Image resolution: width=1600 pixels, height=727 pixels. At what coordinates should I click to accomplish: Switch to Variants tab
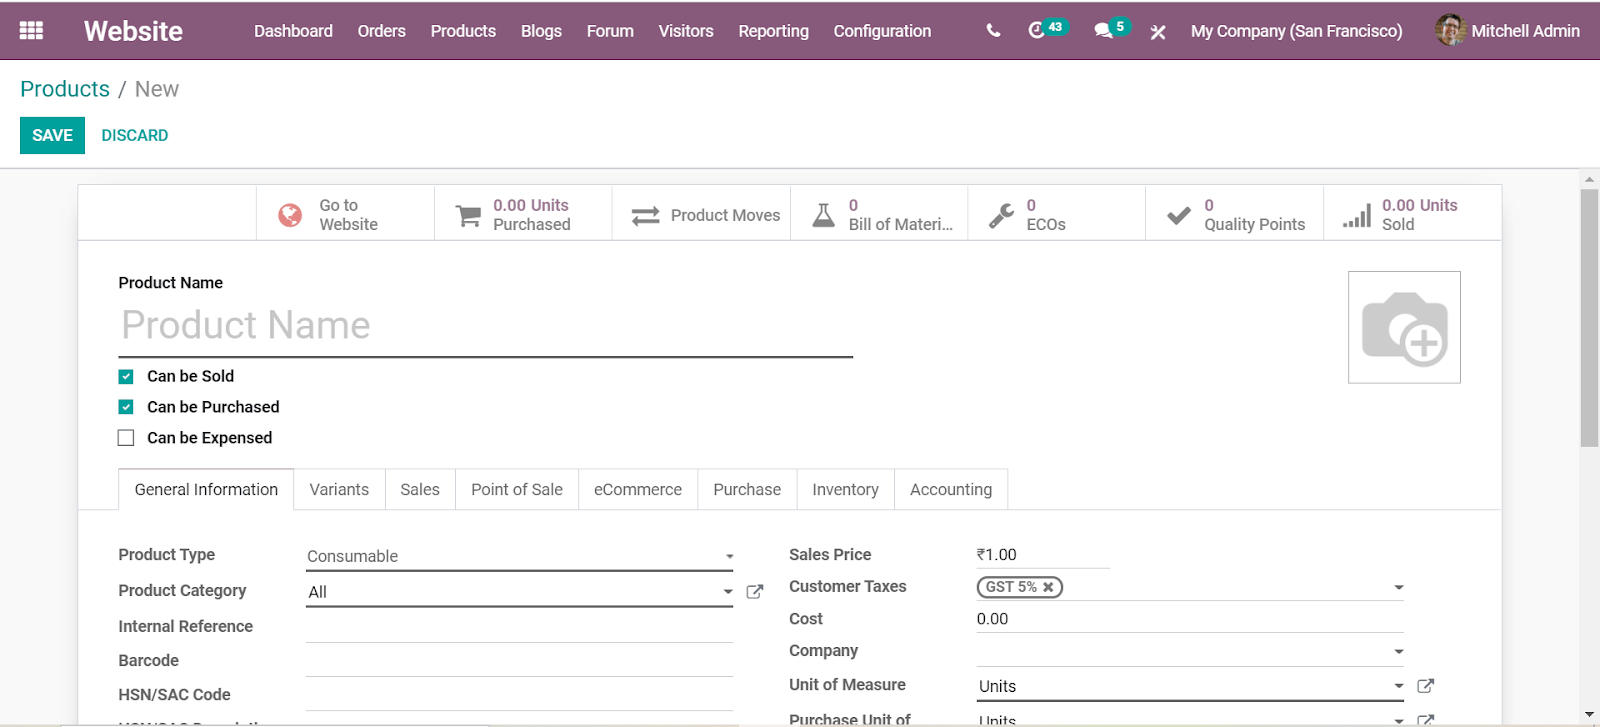click(339, 489)
